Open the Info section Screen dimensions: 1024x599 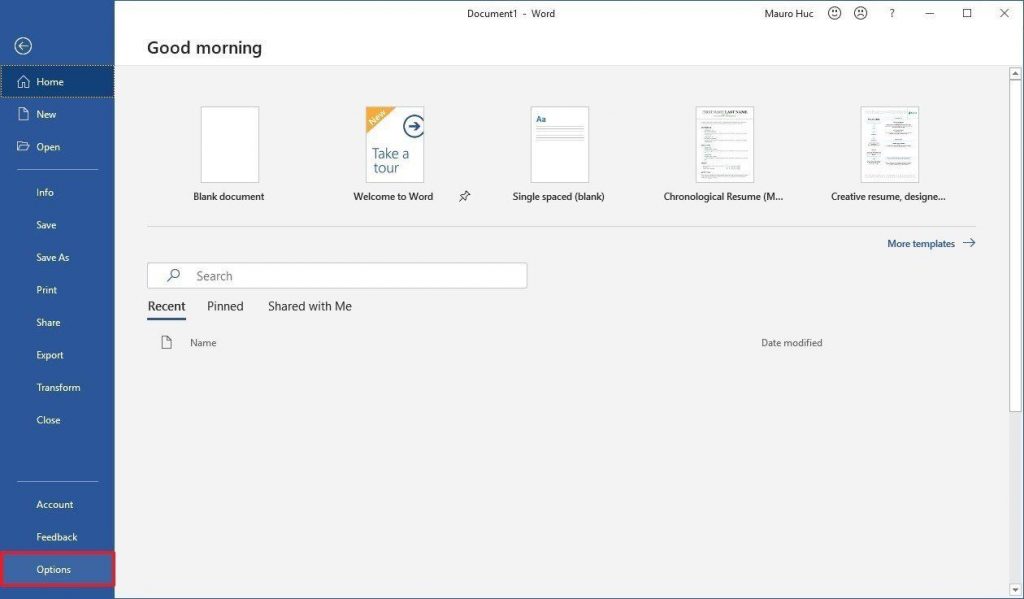click(57, 193)
